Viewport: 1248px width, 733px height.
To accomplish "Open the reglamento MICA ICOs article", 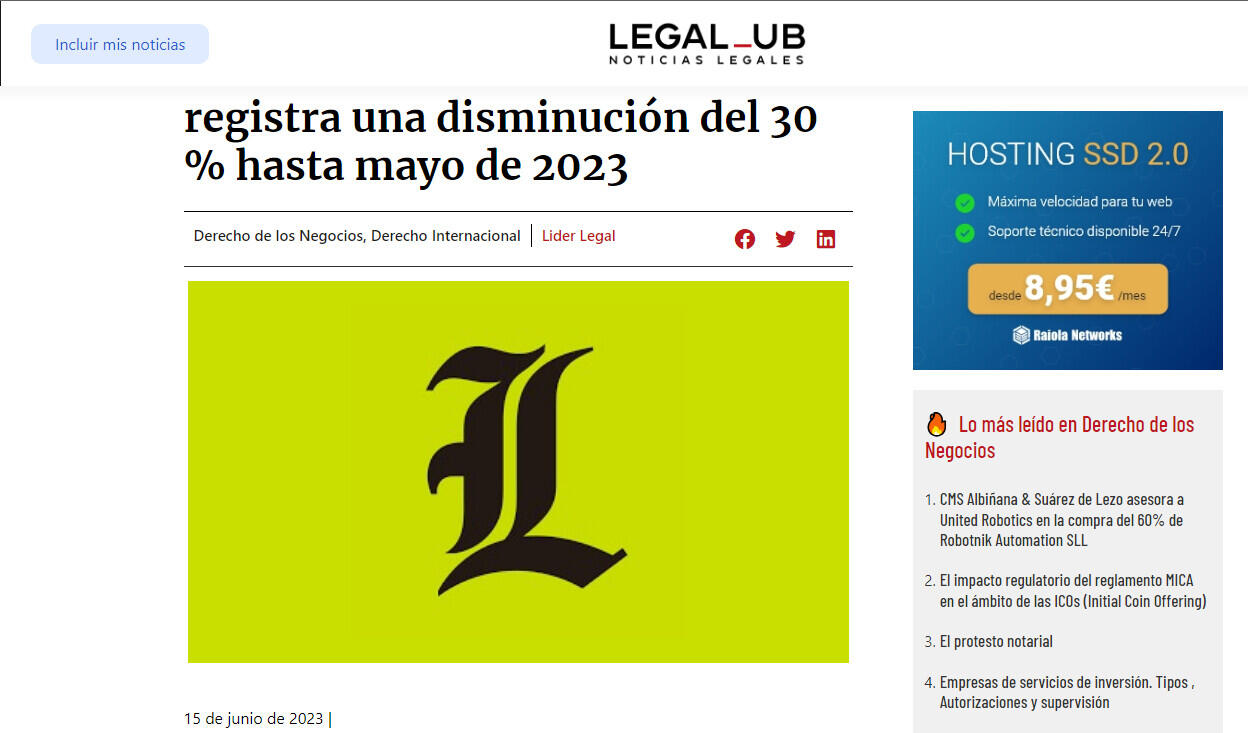I will 1073,591.
